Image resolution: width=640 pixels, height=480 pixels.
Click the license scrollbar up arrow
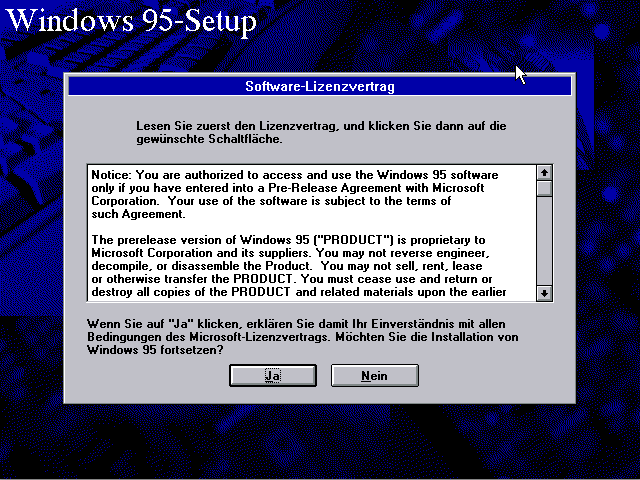[x=544, y=173]
